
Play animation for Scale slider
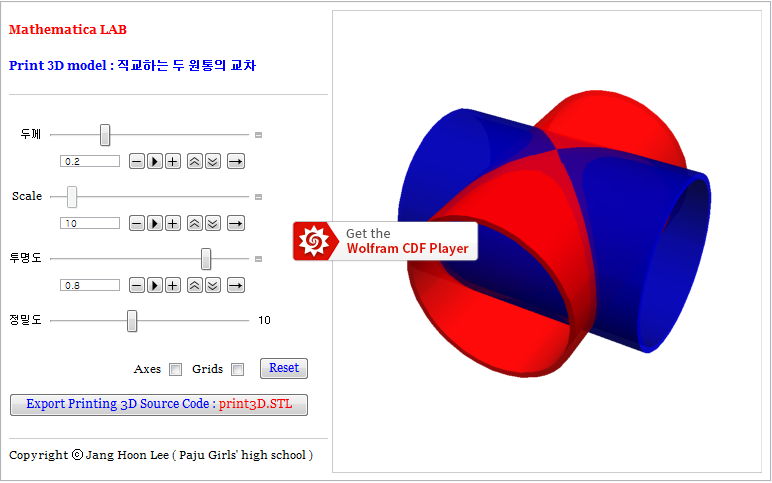point(155,223)
